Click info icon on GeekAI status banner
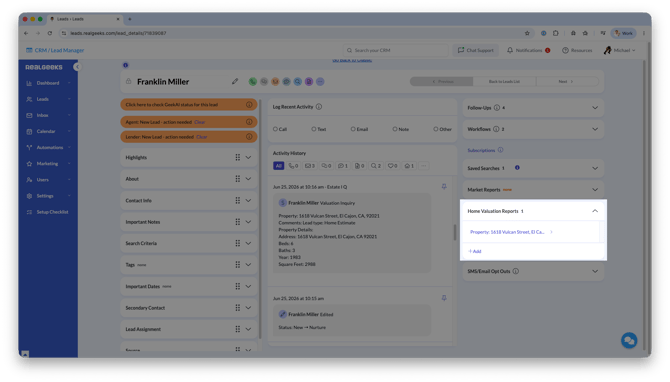The image size is (670, 382). pyautogui.click(x=249, y=105)
